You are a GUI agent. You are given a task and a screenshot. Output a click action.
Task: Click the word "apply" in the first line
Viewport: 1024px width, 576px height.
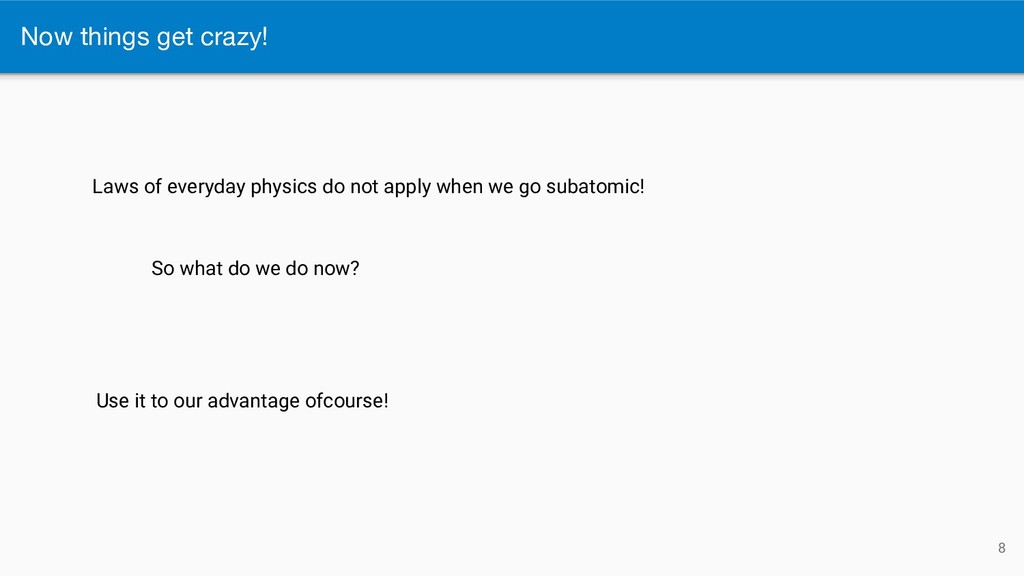point(405,187)
